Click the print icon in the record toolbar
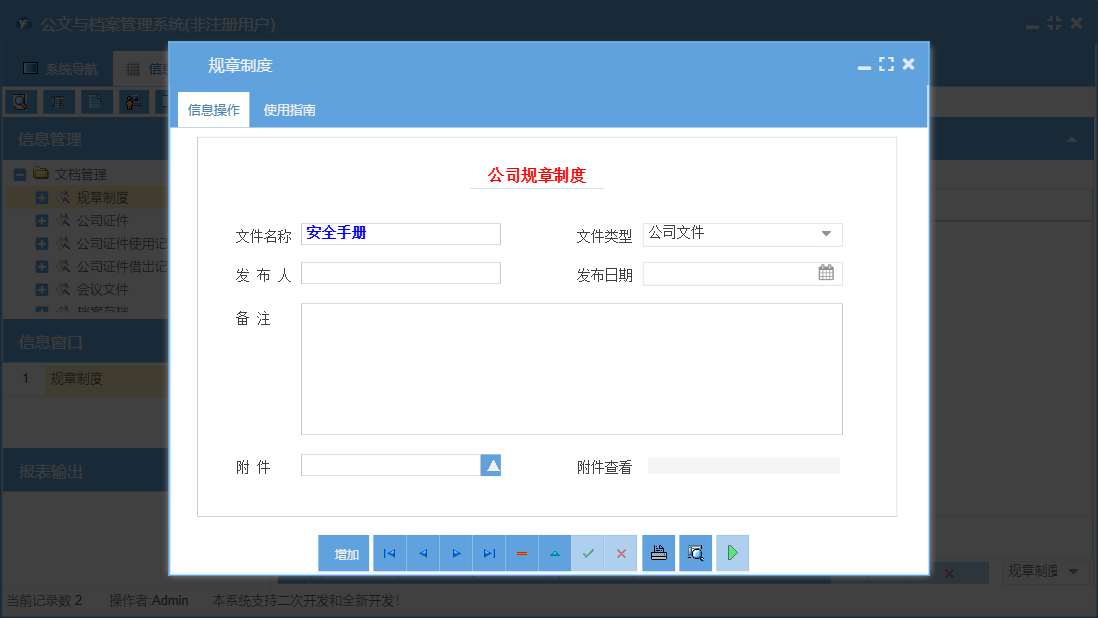 click(x=658, y=552)
